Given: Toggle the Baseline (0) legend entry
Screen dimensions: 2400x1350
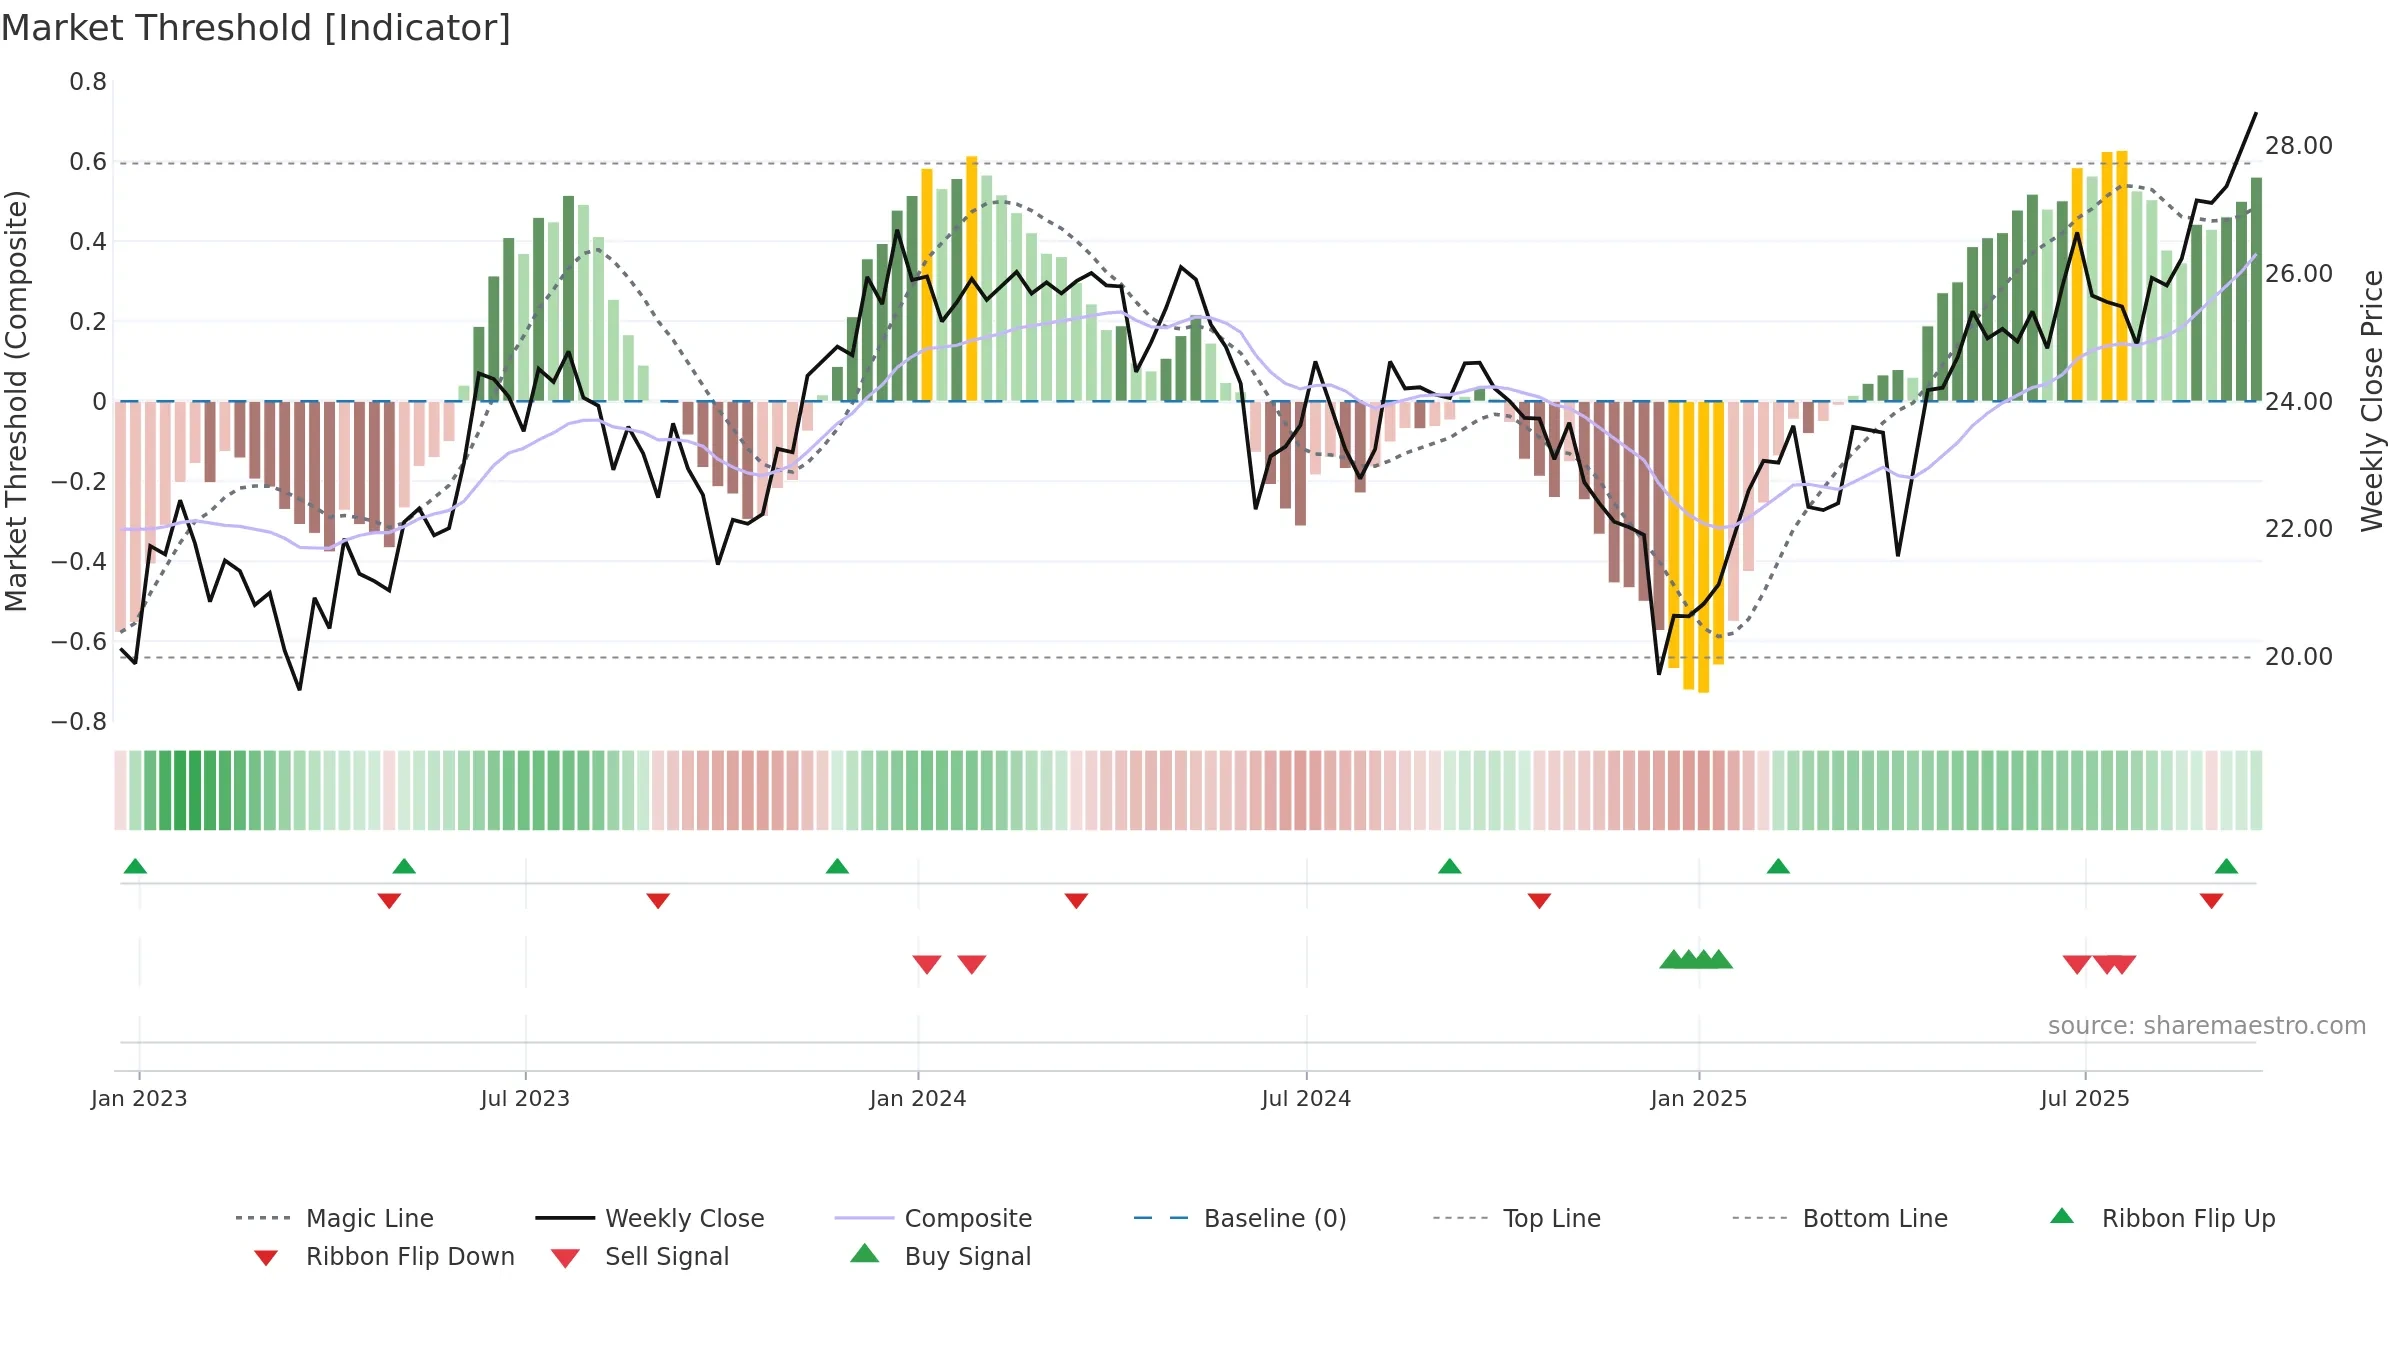Looking at the screenshot, I should [x=1241, y=1218].
